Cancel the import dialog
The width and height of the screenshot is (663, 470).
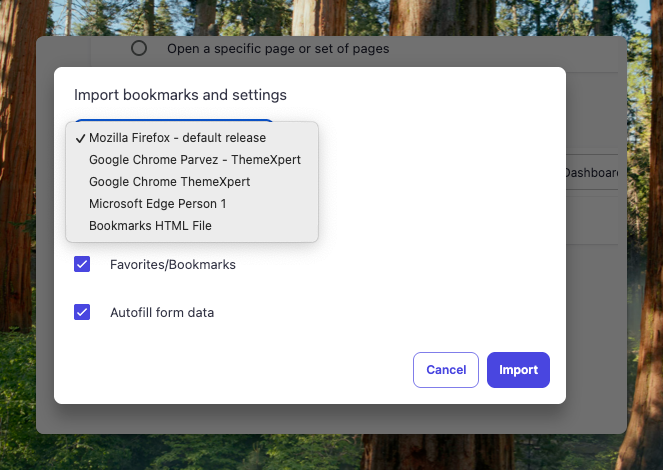tap(446, 370)
